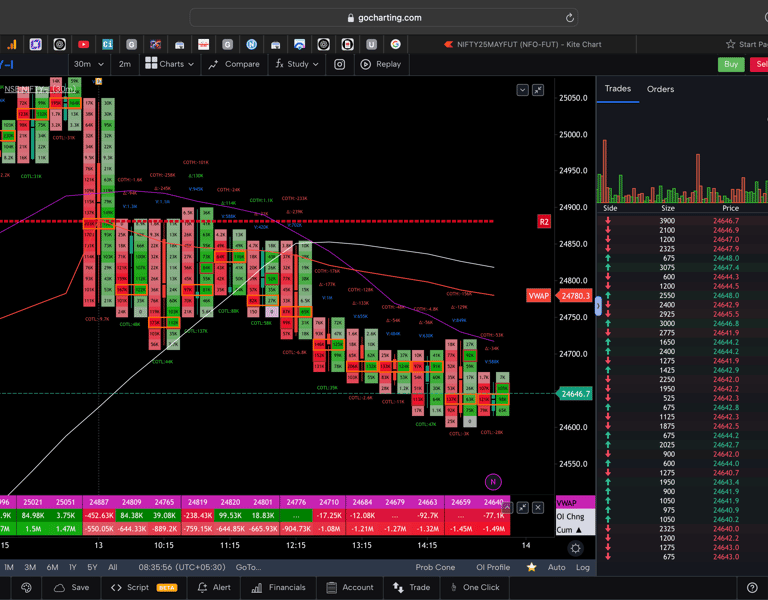Set the range to 5Y

point(92,567)
